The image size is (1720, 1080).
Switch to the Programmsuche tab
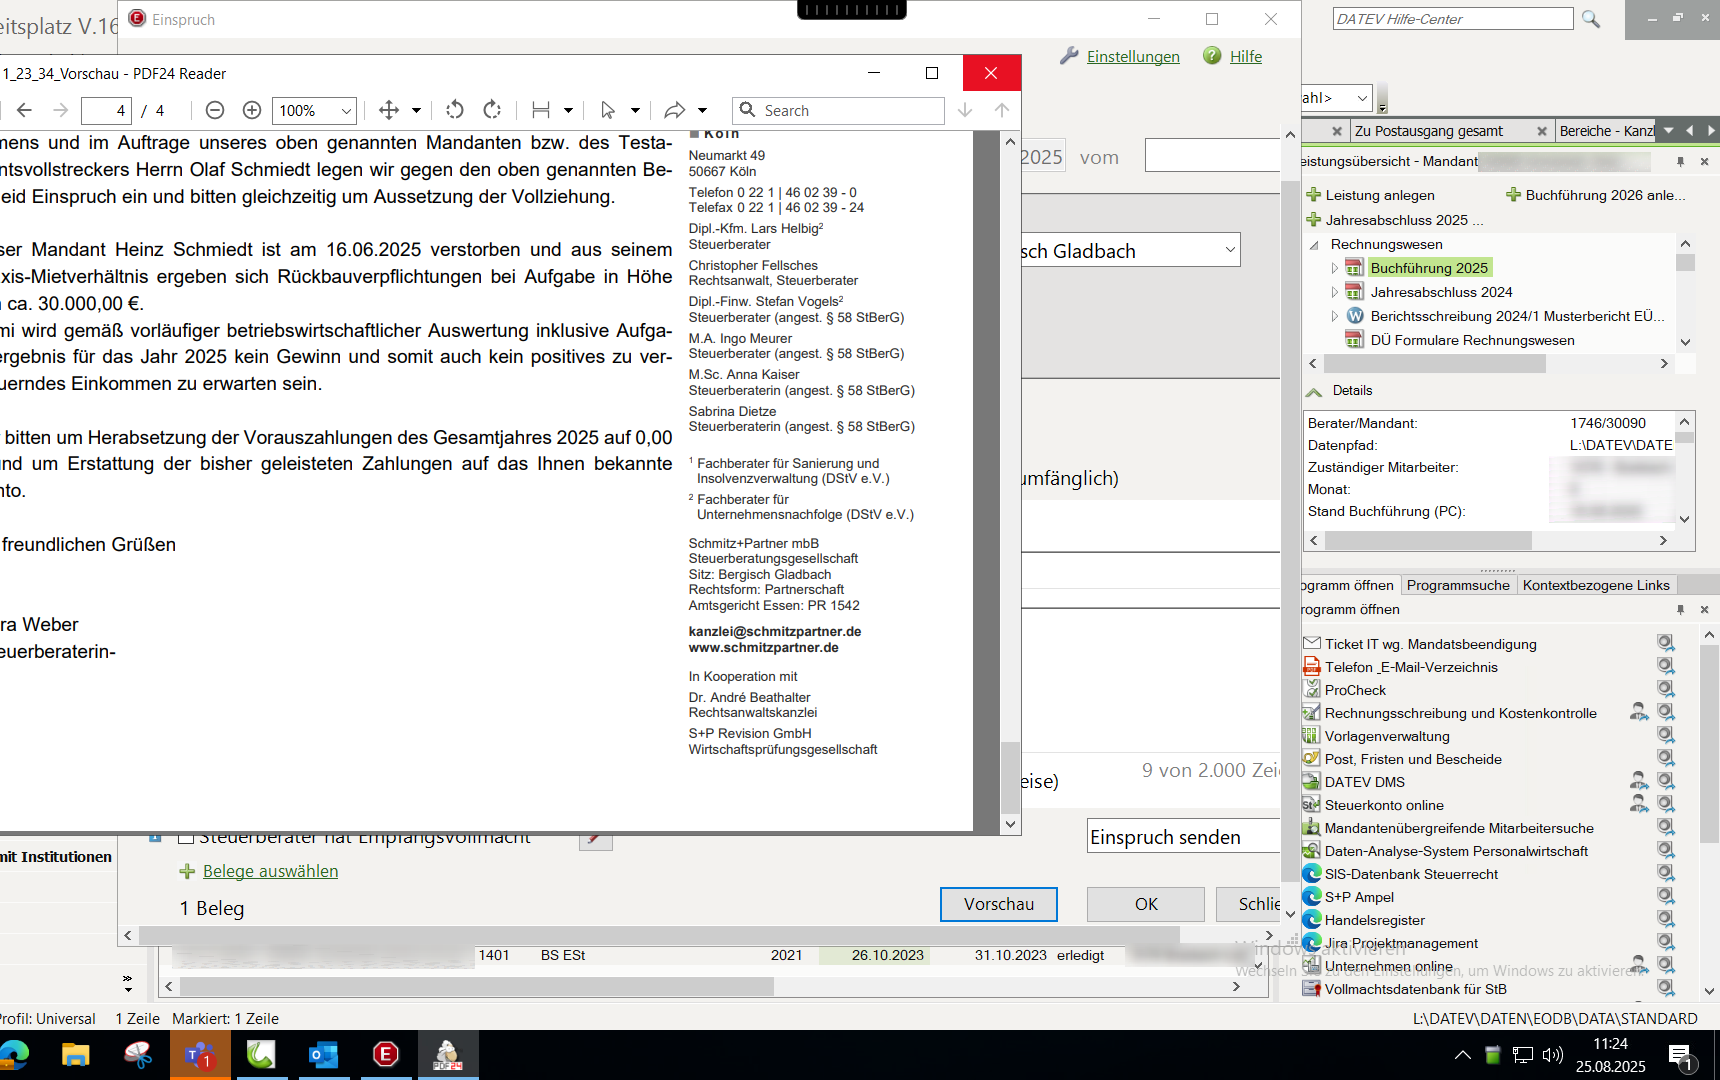tap(1457, 585)
